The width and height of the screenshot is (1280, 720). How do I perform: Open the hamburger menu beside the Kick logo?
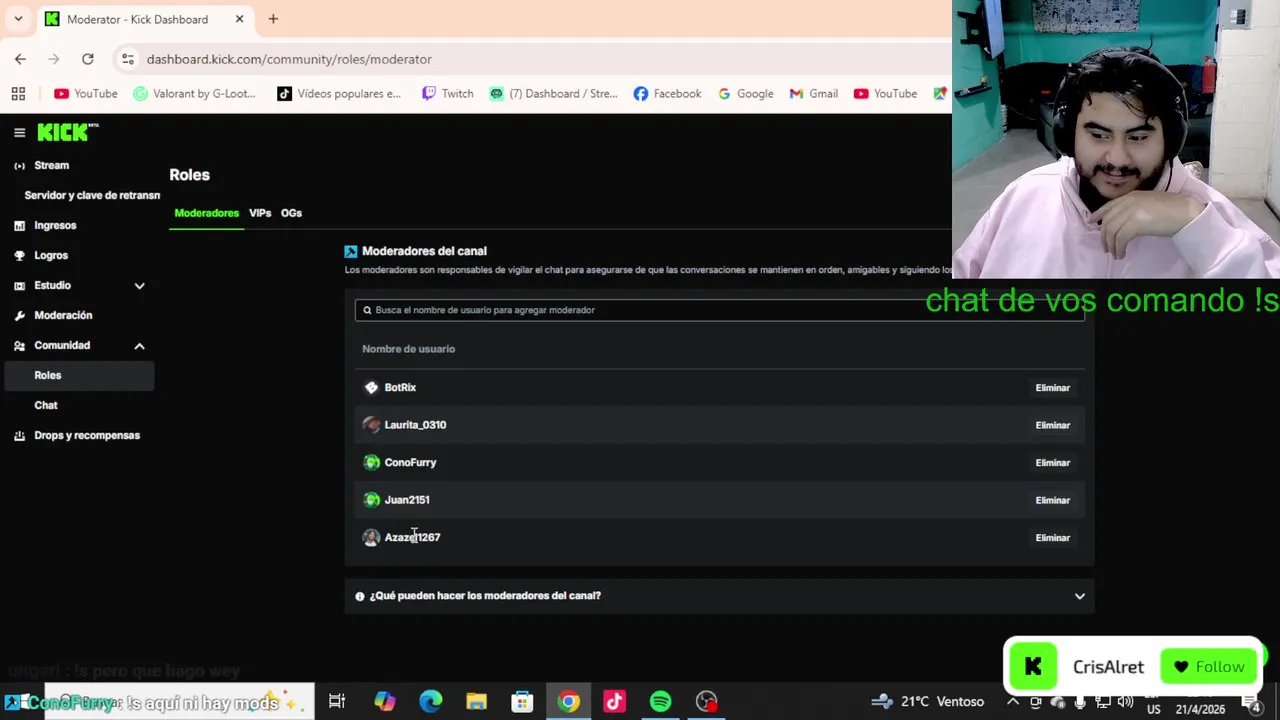point(19,132)
